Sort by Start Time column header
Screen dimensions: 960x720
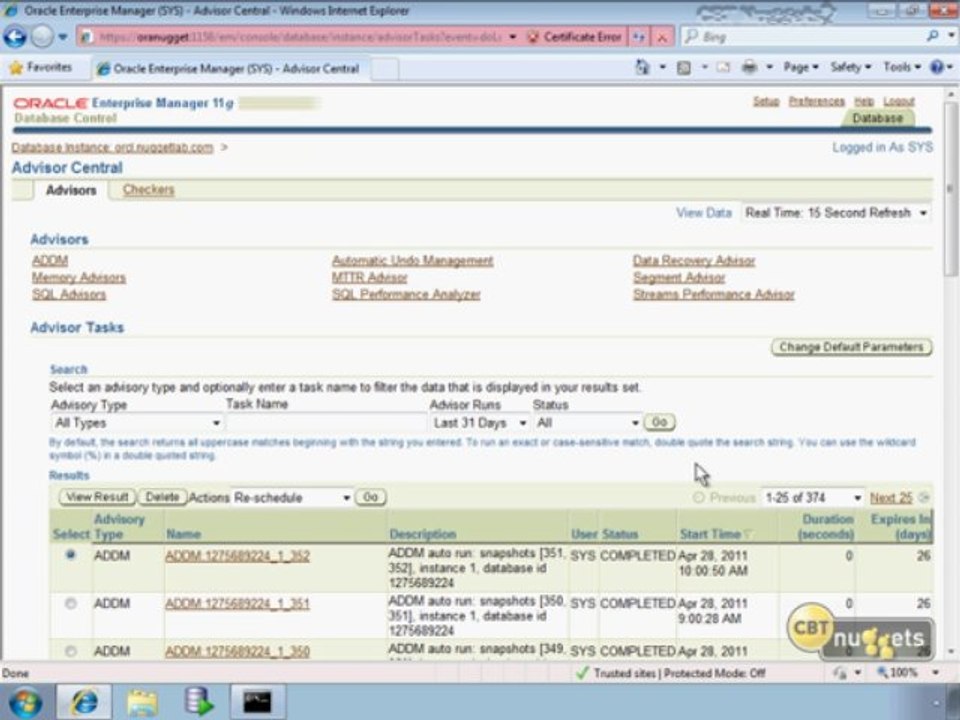[x=710, y=534]
